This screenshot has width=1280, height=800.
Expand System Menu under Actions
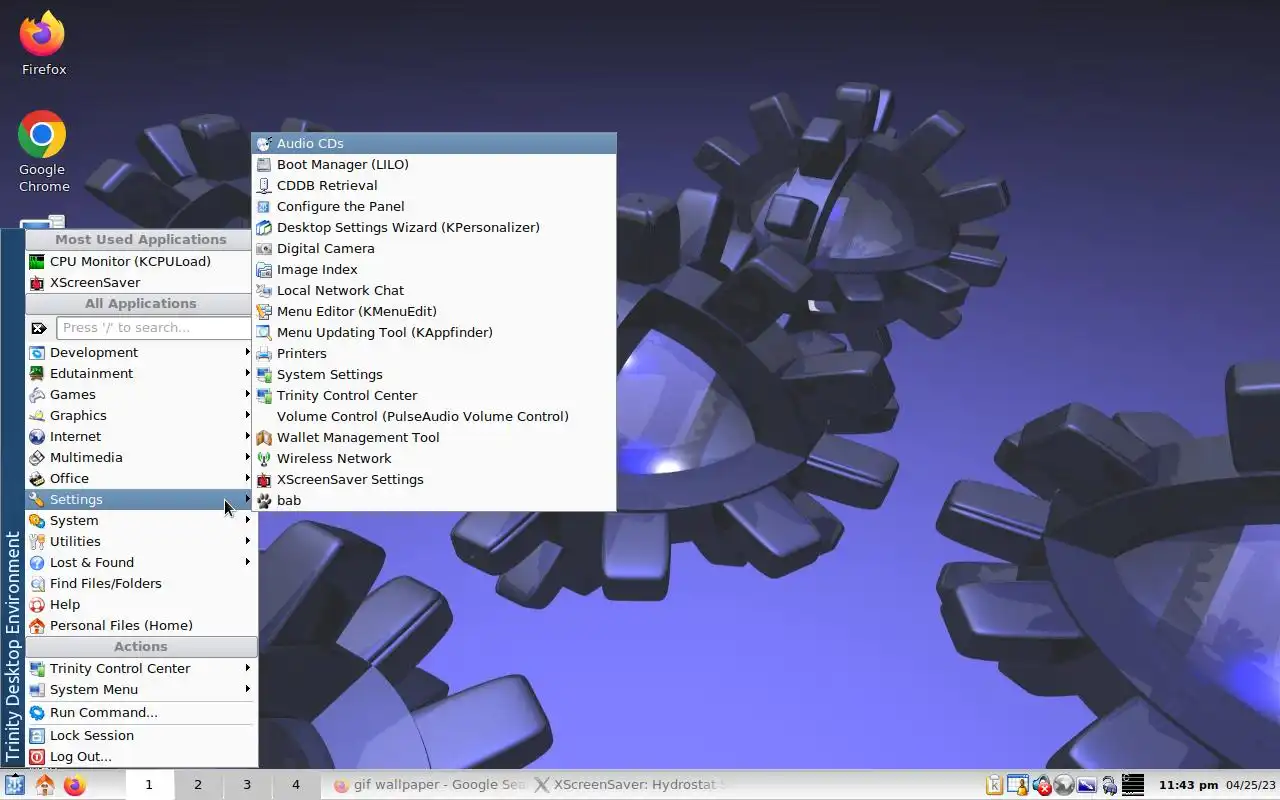pyautogui.click(x=140, y=689)
